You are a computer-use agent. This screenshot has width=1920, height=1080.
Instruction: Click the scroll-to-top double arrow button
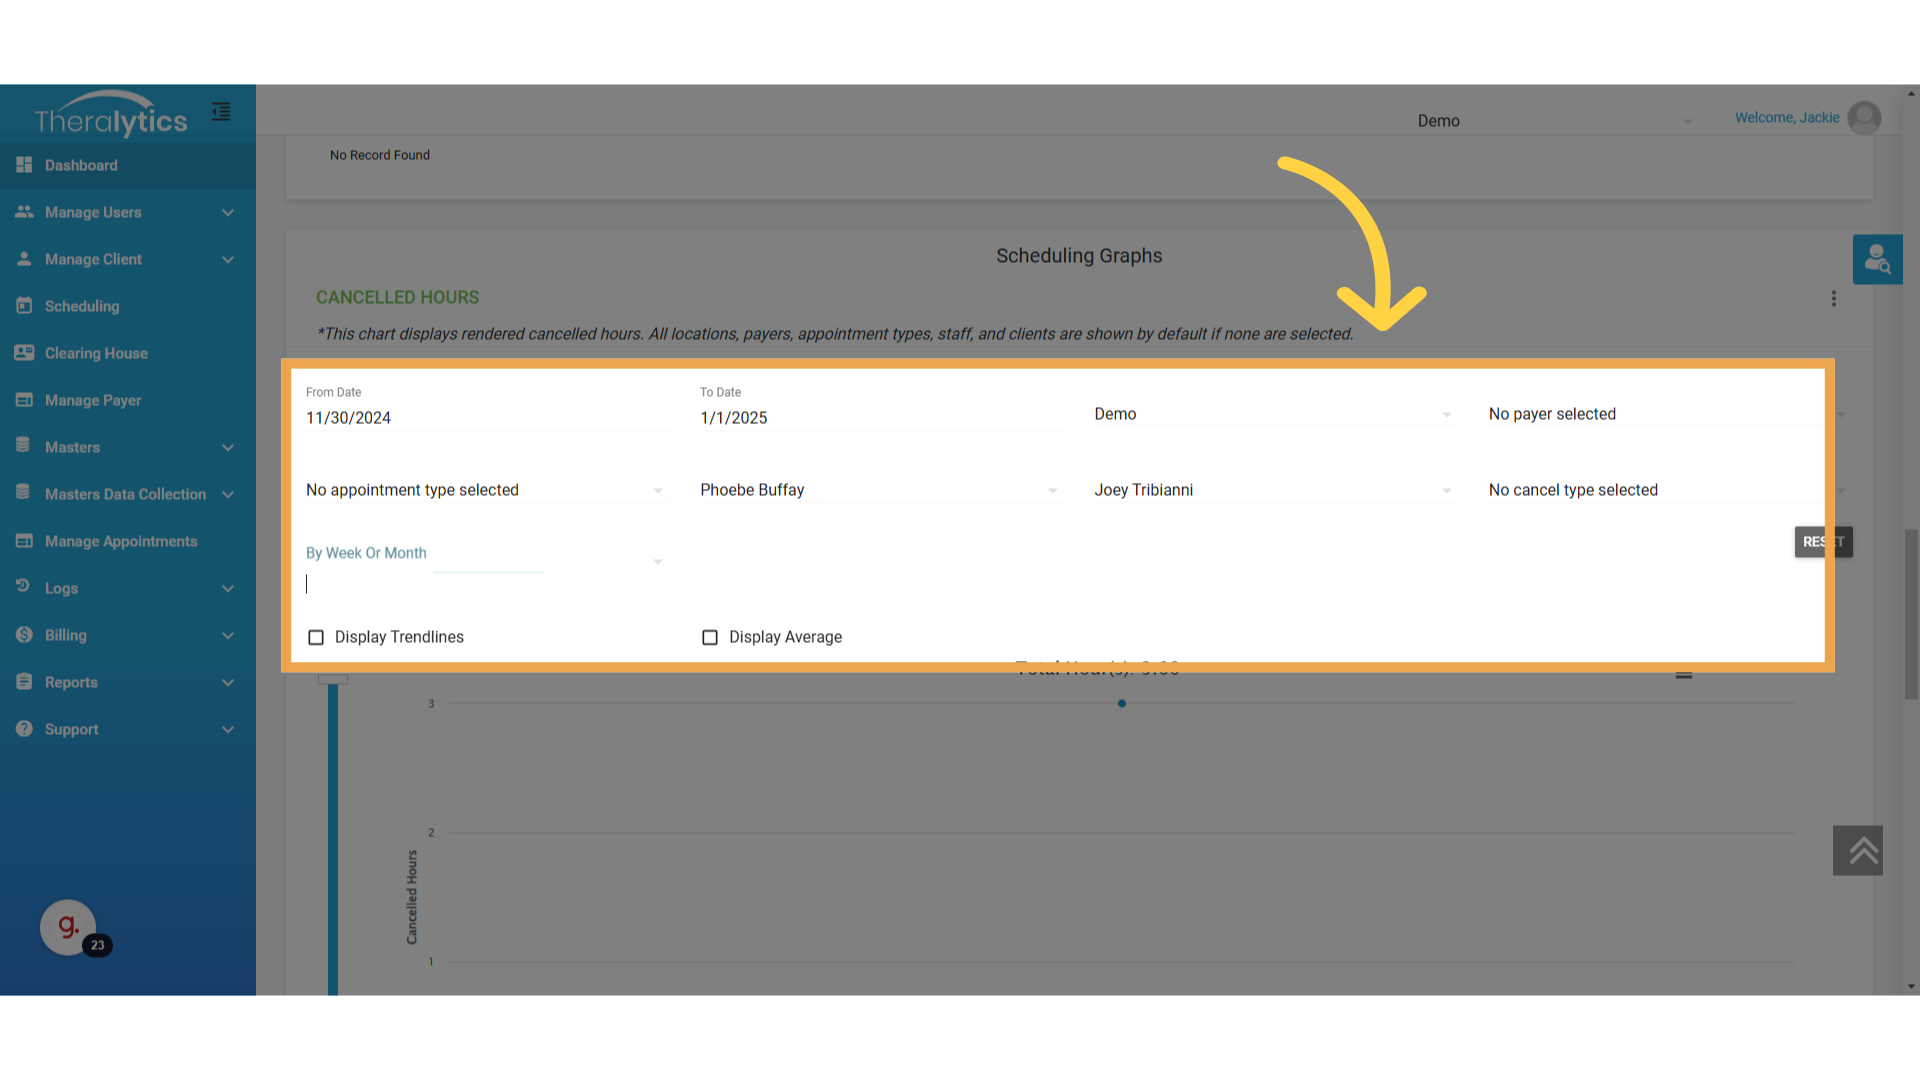(1857, 850)
